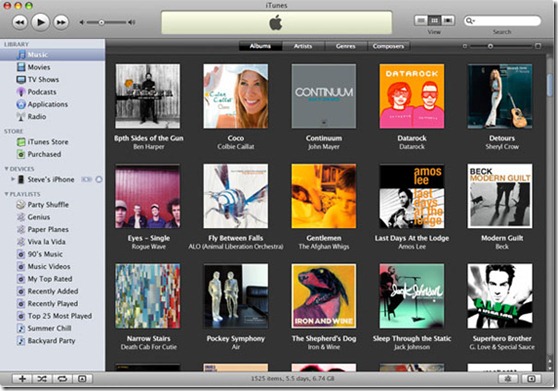Click into the Search field
This screenshot has height=391, width=558.
tap(502, 21)
